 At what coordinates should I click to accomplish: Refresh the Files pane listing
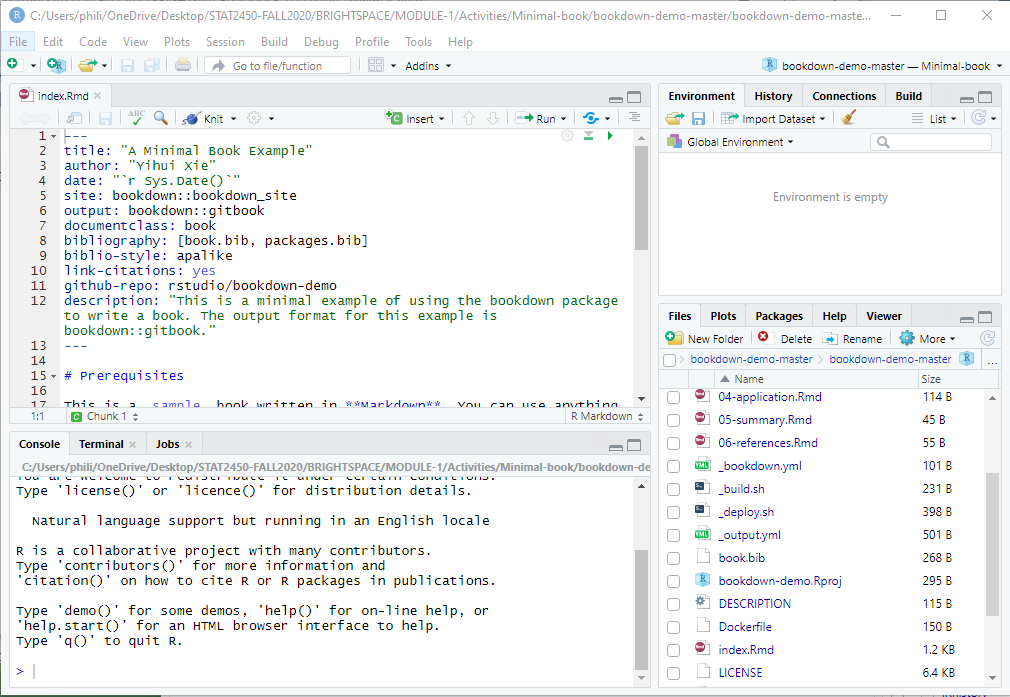point(987,338)
